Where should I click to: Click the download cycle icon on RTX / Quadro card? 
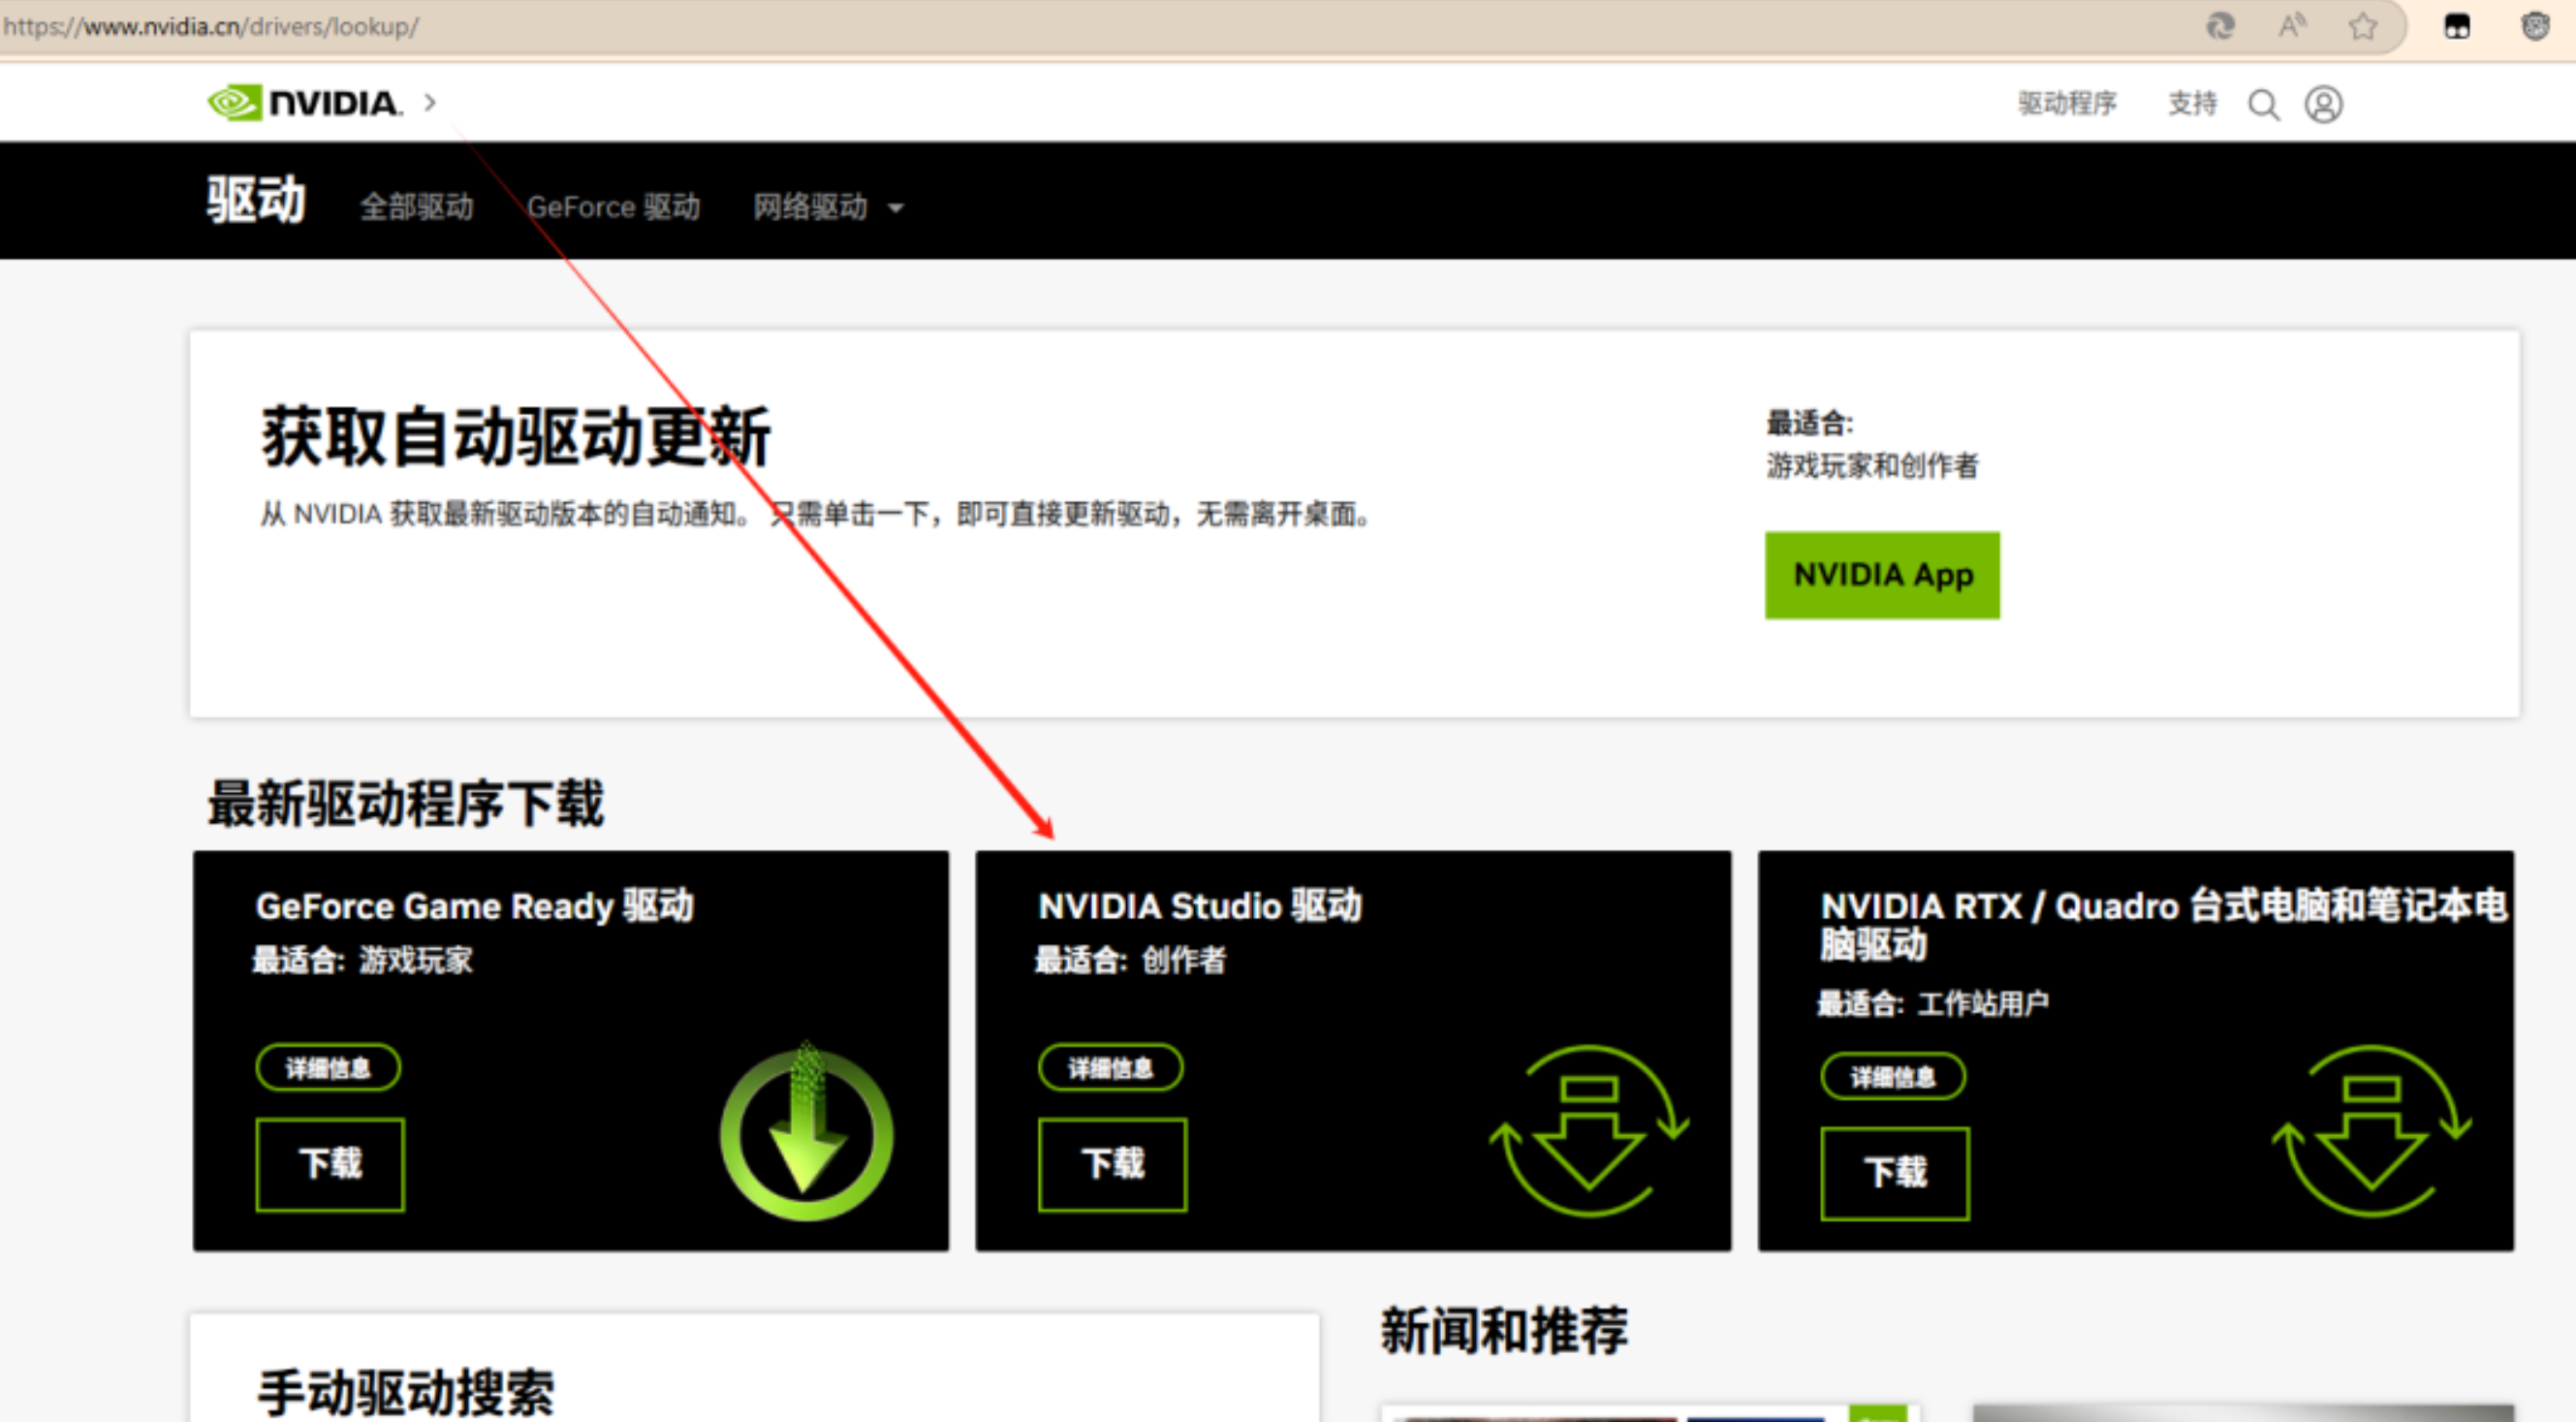[x=2372, y=1131]
